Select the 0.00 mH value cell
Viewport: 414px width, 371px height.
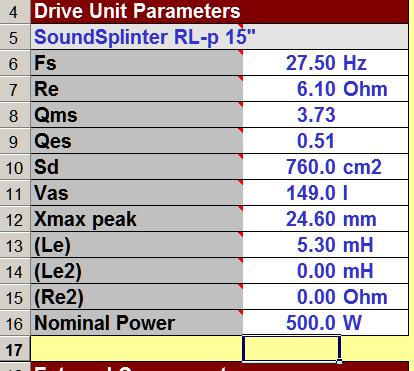(326, 271)
